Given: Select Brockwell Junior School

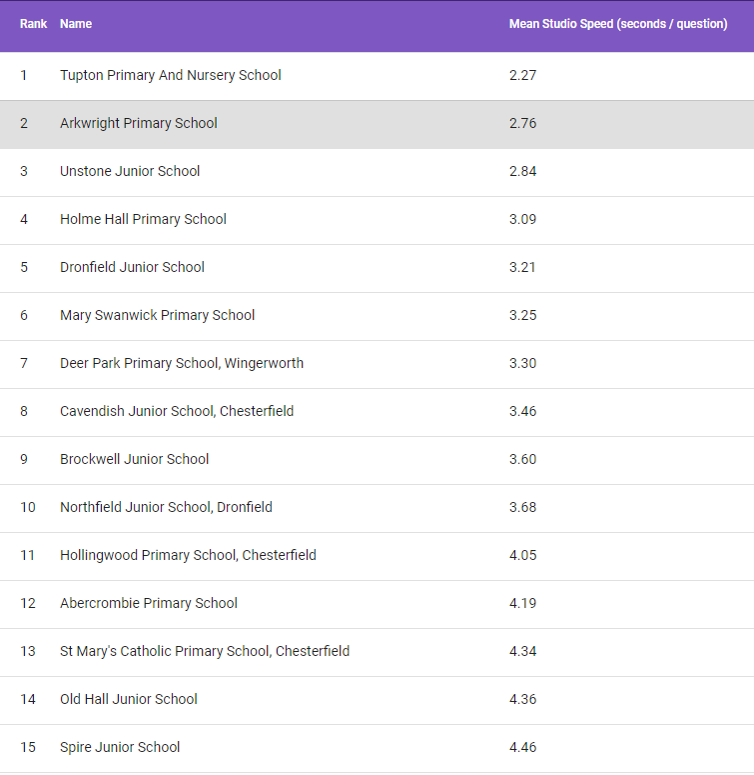Looking at the screenshot, I should (134, 459).
